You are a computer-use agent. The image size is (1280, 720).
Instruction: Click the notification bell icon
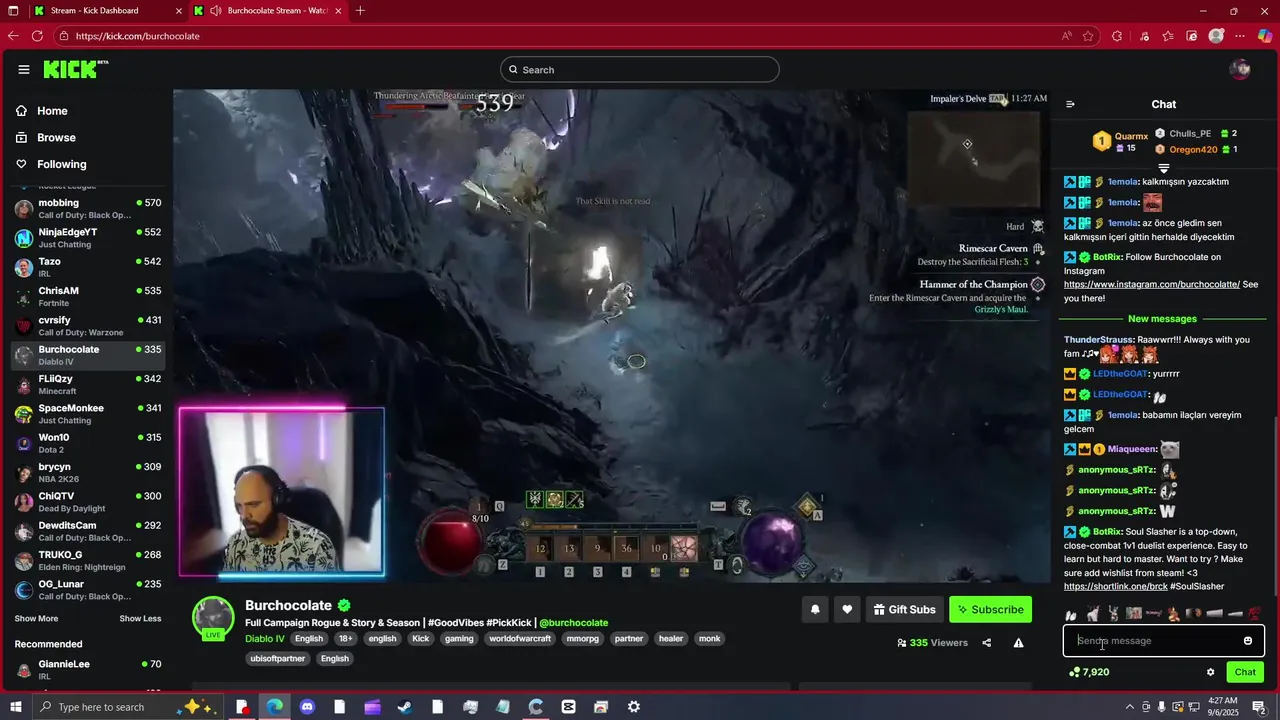point(815,609)
